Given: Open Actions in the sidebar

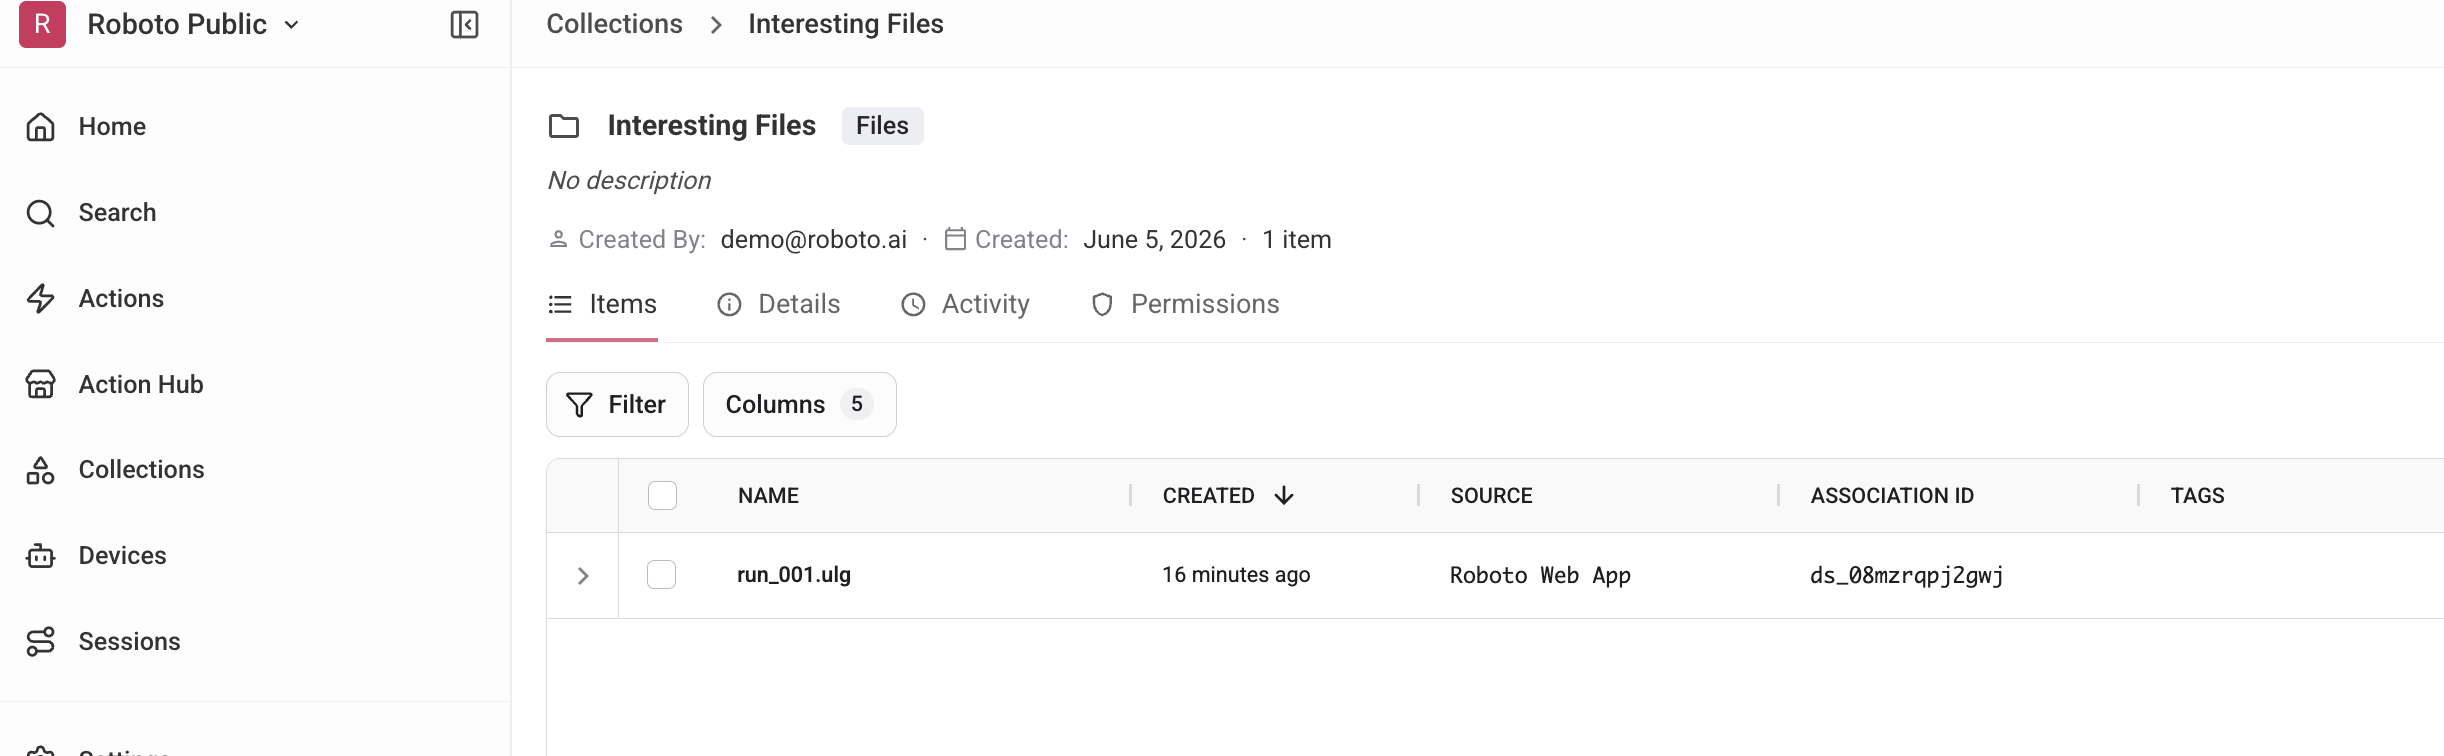Looking at the screenshot, I should tap(121, 298).
